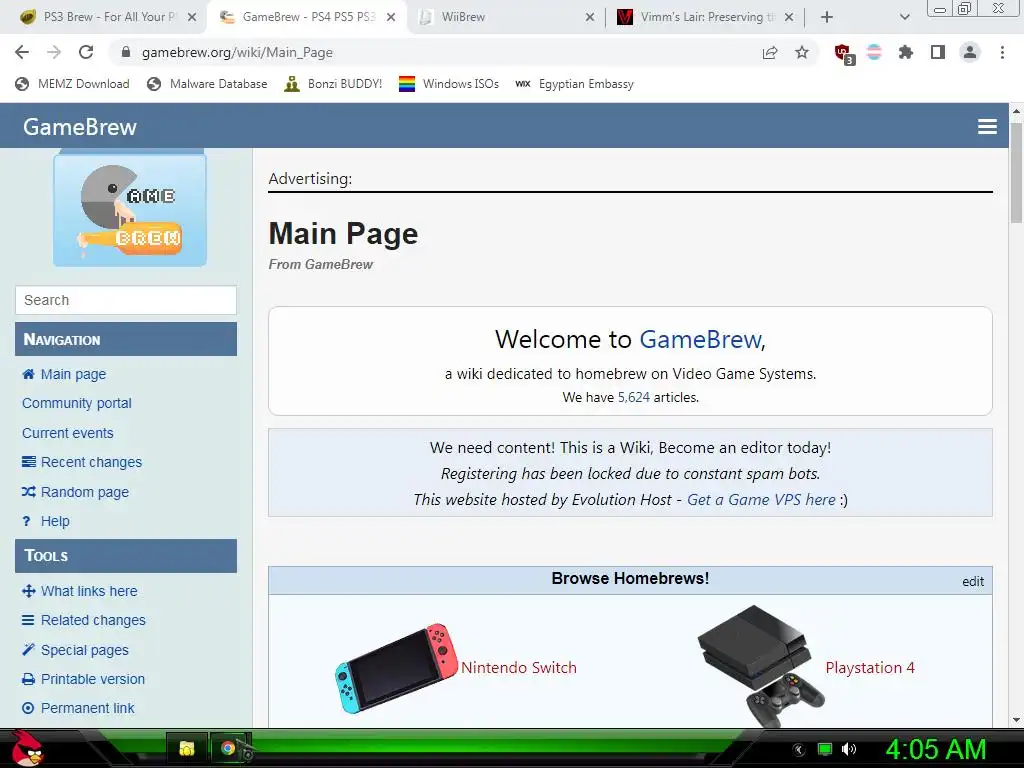Bookmark this page with the star icon
The height and width of the screenshot is (768, 1024).
click(802, 52)
